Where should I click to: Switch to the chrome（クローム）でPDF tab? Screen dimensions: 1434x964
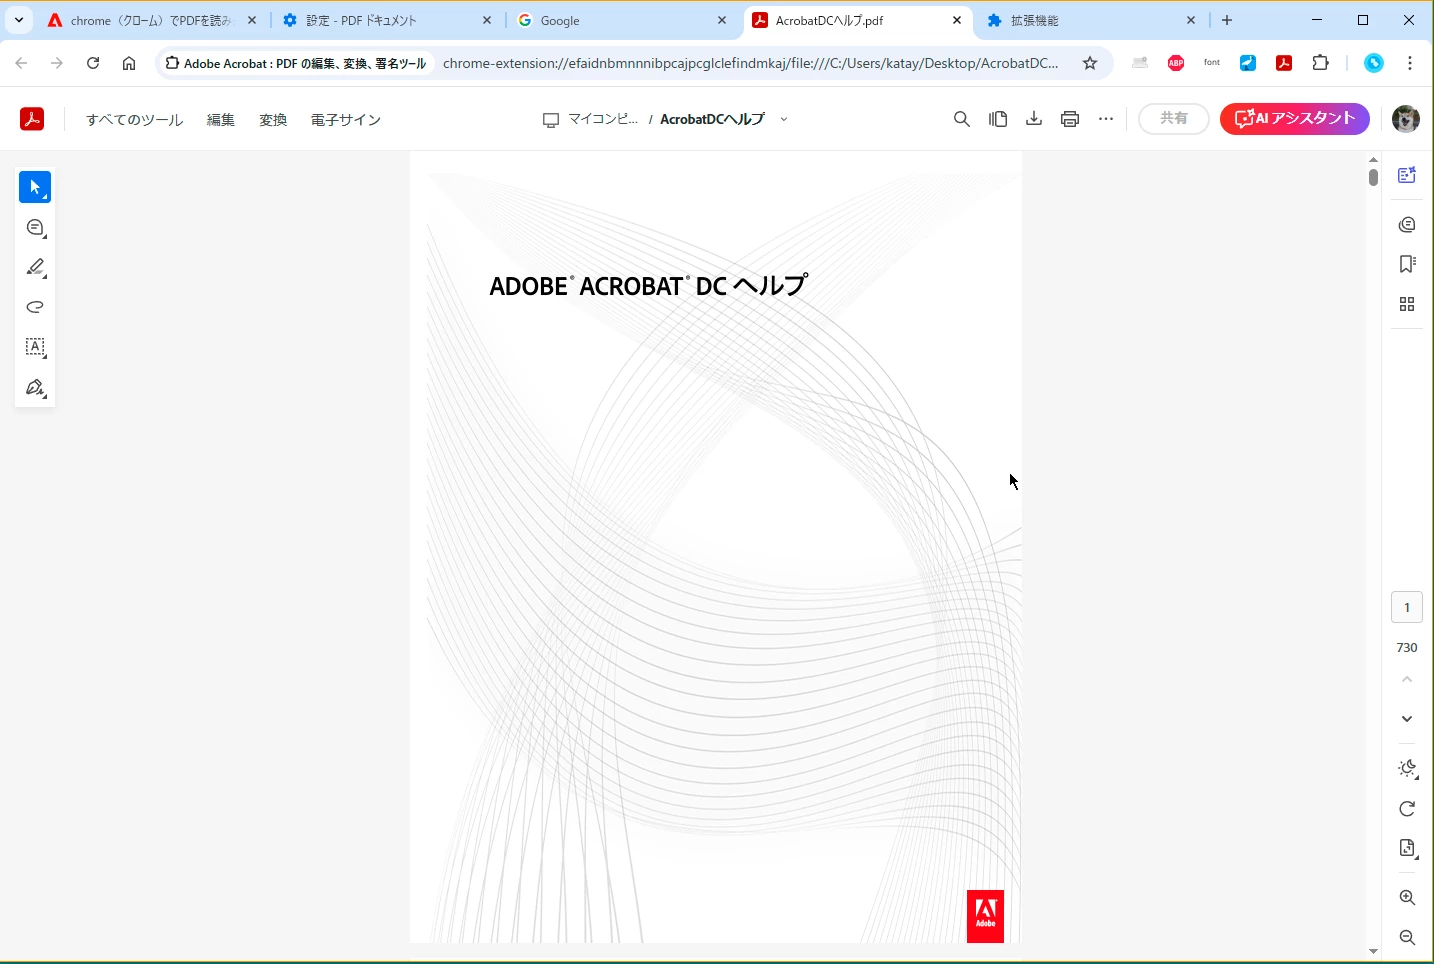click(x=151, y=20)
